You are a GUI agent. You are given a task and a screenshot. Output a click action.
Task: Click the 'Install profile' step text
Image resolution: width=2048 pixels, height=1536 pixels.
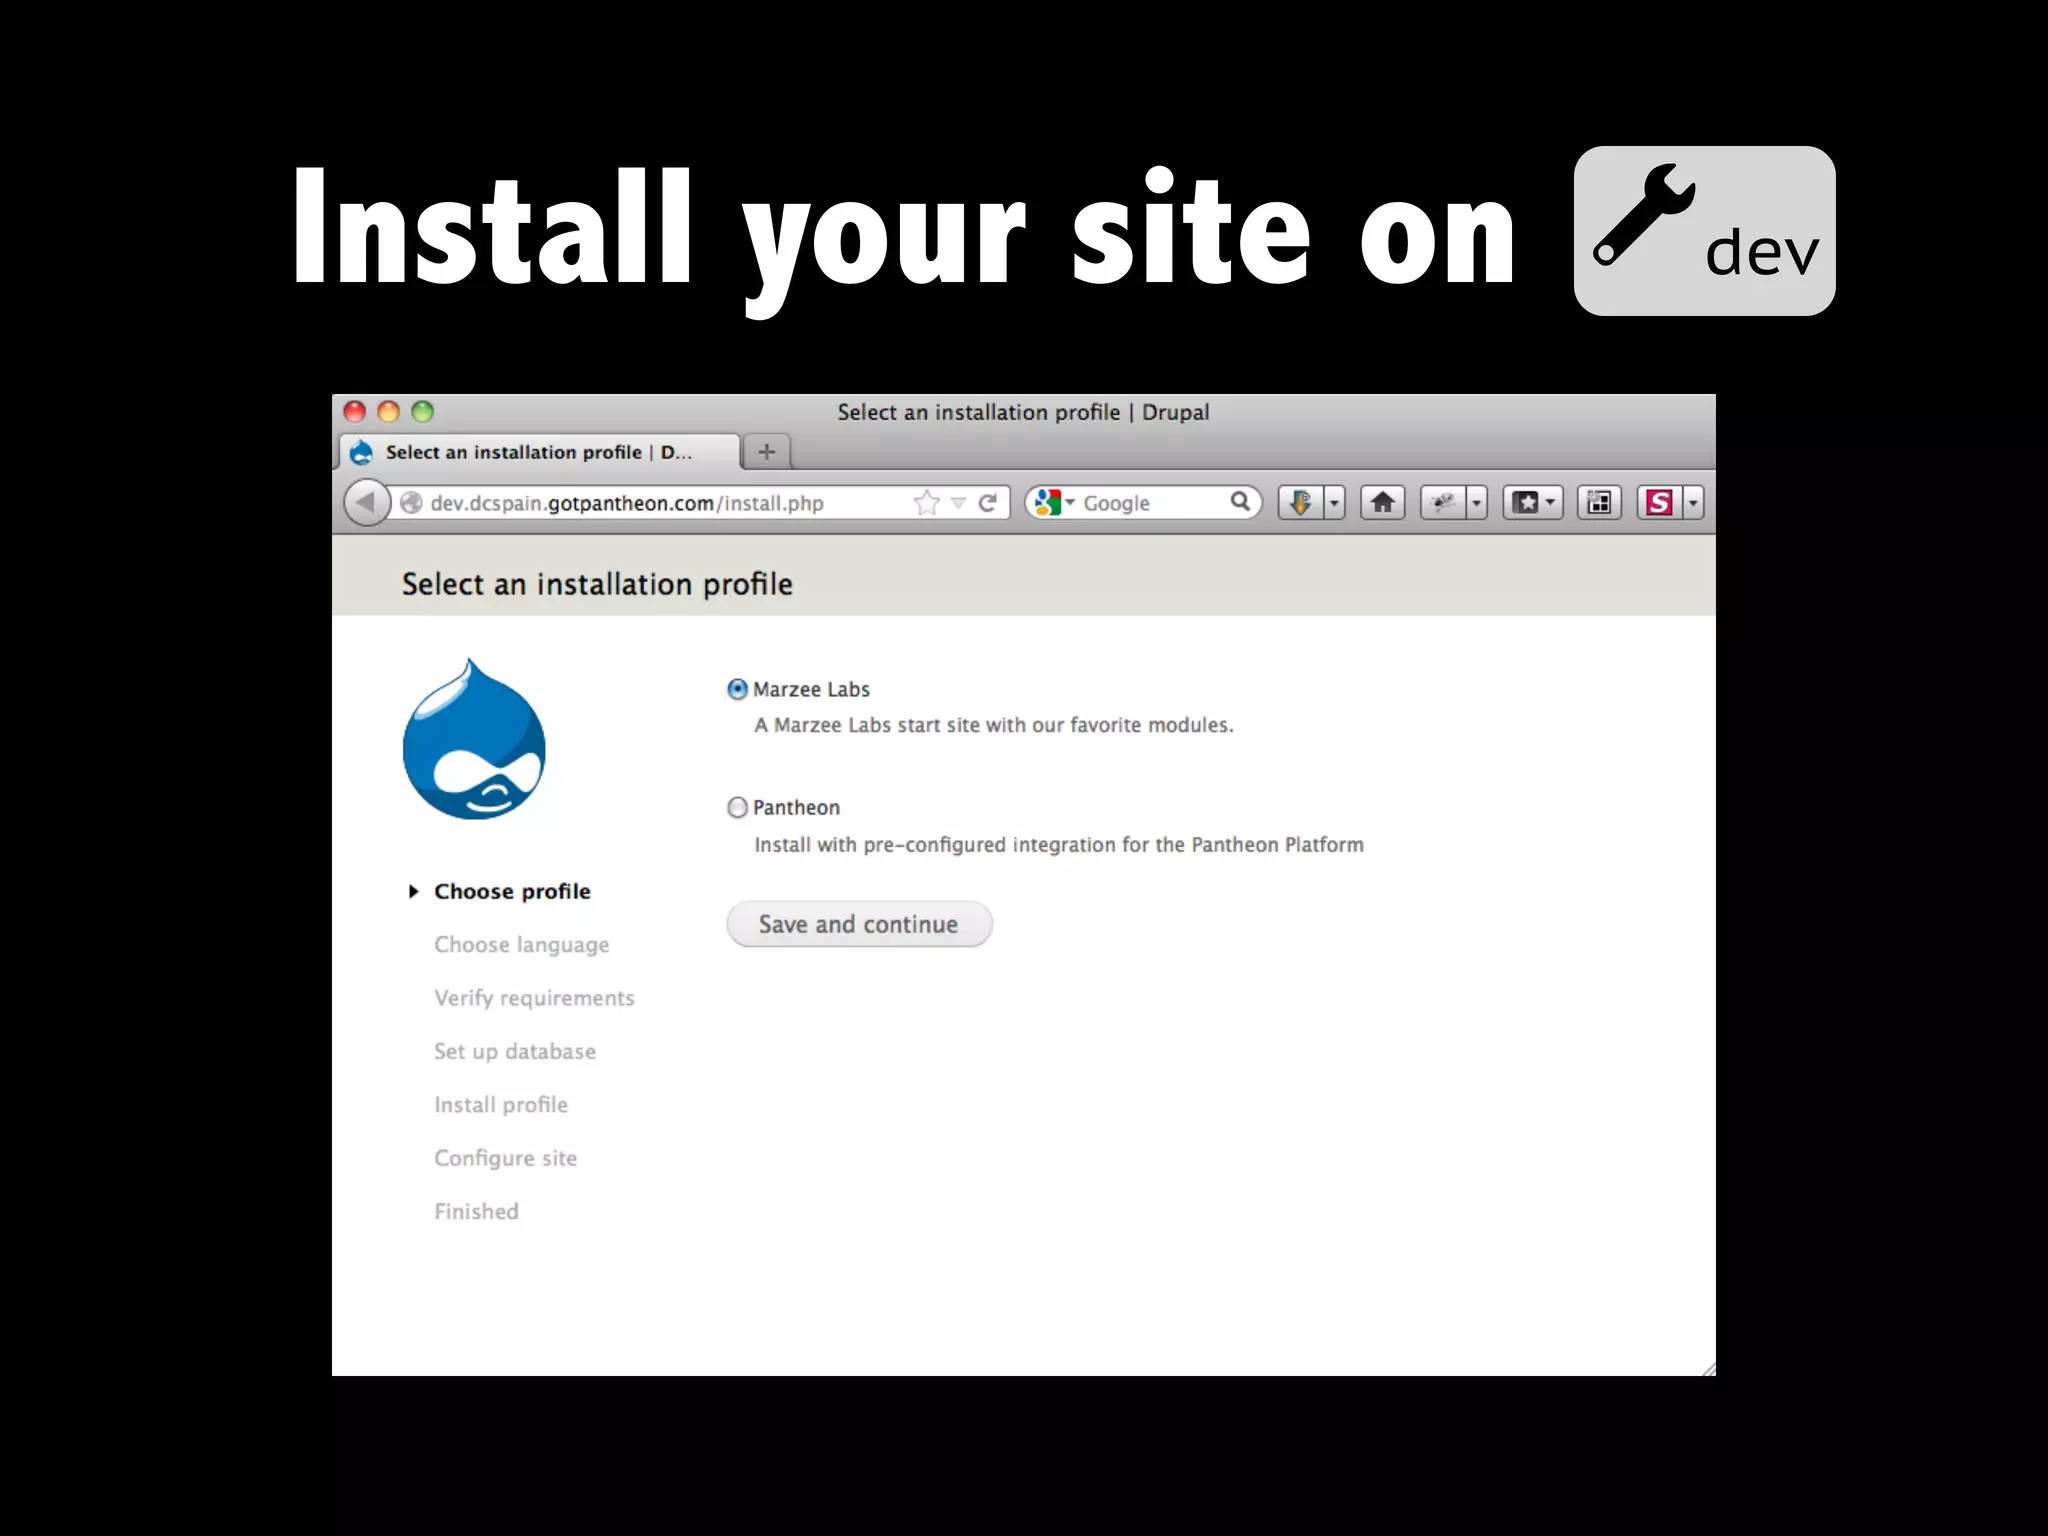pos(501,1104)
